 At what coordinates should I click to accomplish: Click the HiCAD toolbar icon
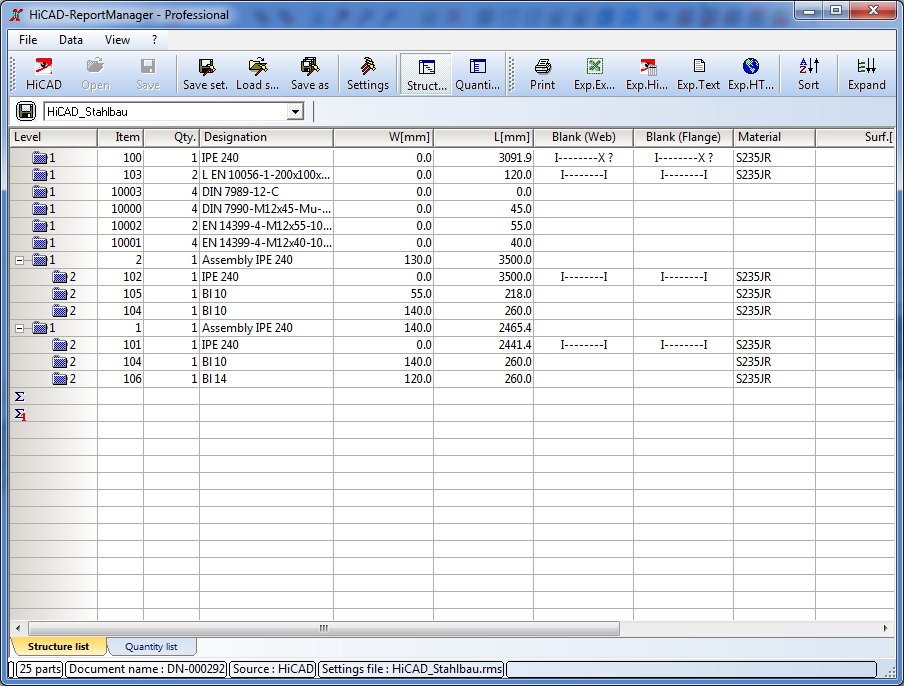click(x=43, y=74)
